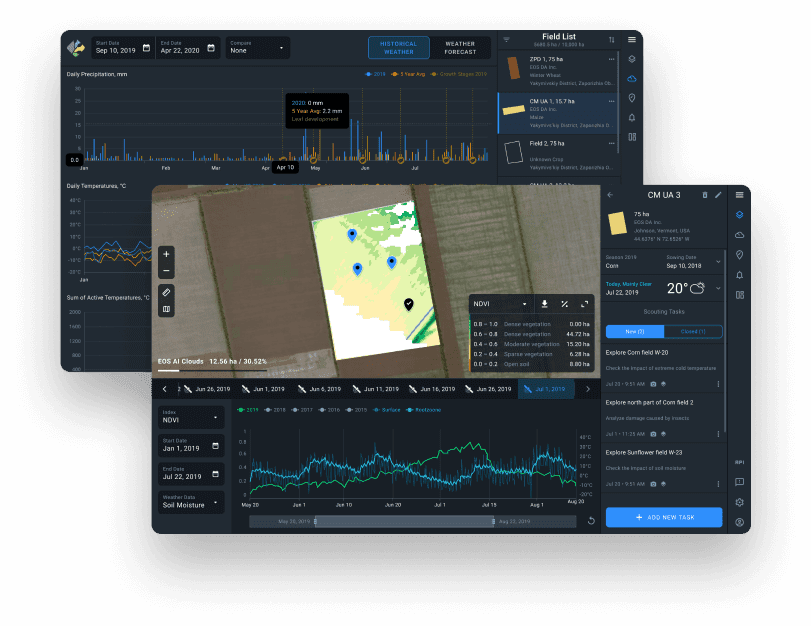
Task: Open the layers icon in weather window sidebar
Action: click(632, 59)
